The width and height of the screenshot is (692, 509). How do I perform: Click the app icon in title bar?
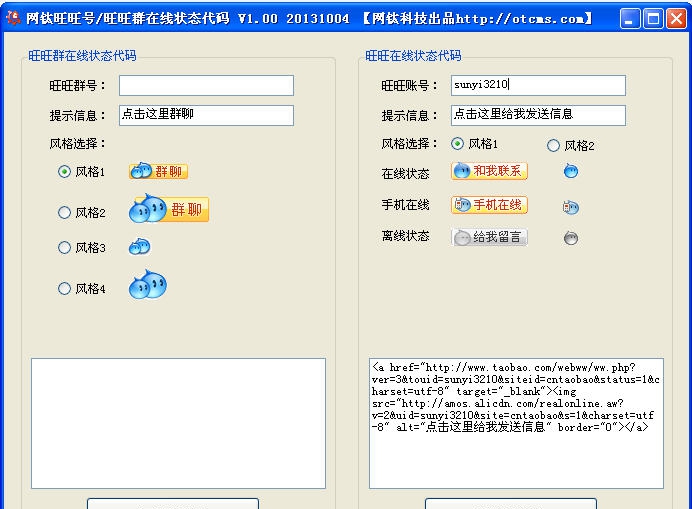coord(13,18)
